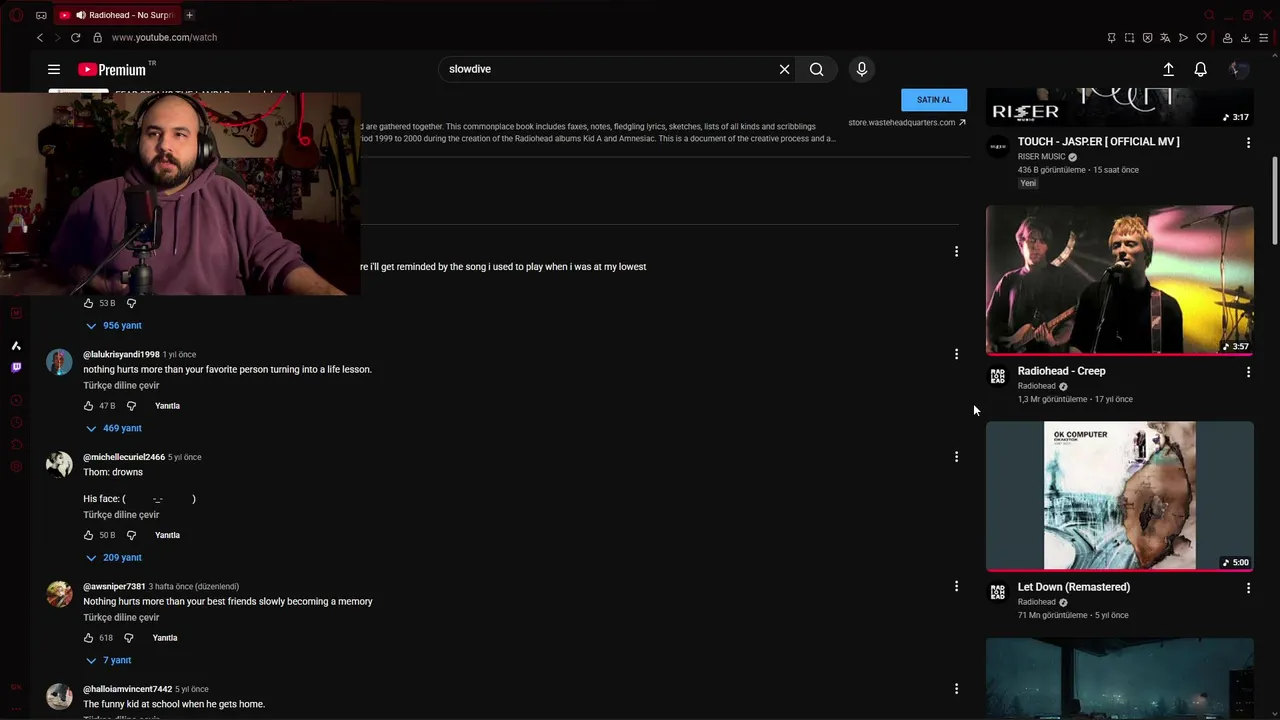Viewport: 1280px width, 720px height.
Task: Dislike the comment with 53 B likes
Action: pyautogui.click(x=131, y=303)
